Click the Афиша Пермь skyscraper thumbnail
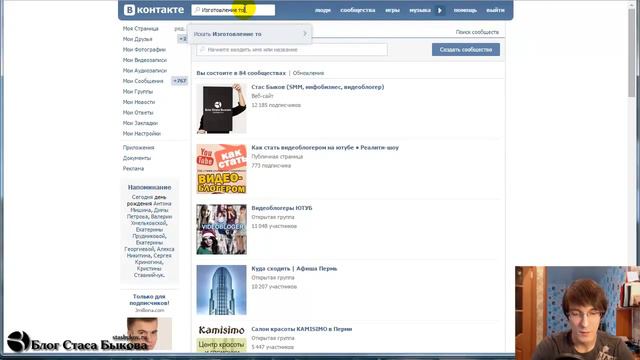The image size is (640, 360). 221,290
